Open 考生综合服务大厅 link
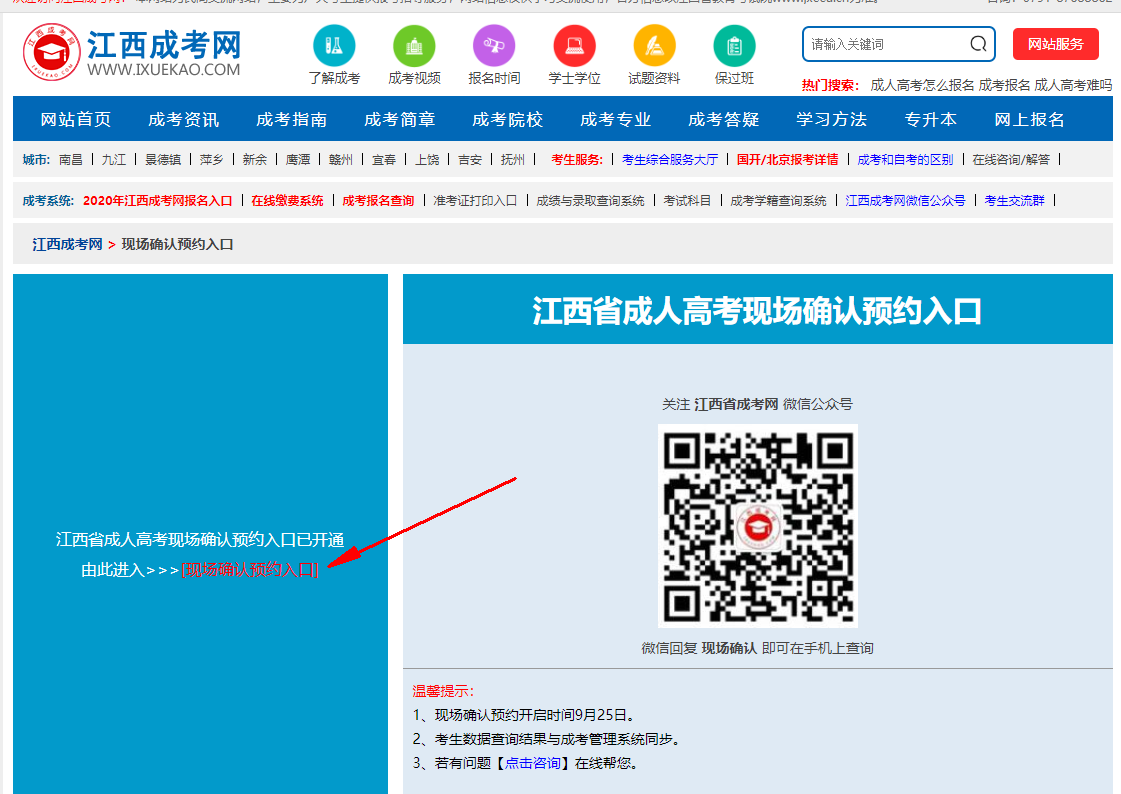The width and height of the screenshot is (1121, 794). tap(670, 159)
